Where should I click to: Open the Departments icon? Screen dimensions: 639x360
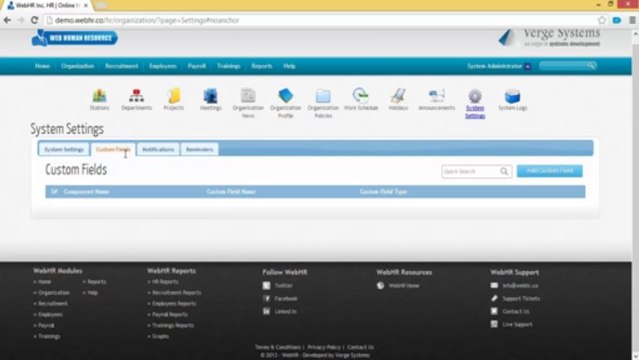click(x=137, y=96)
